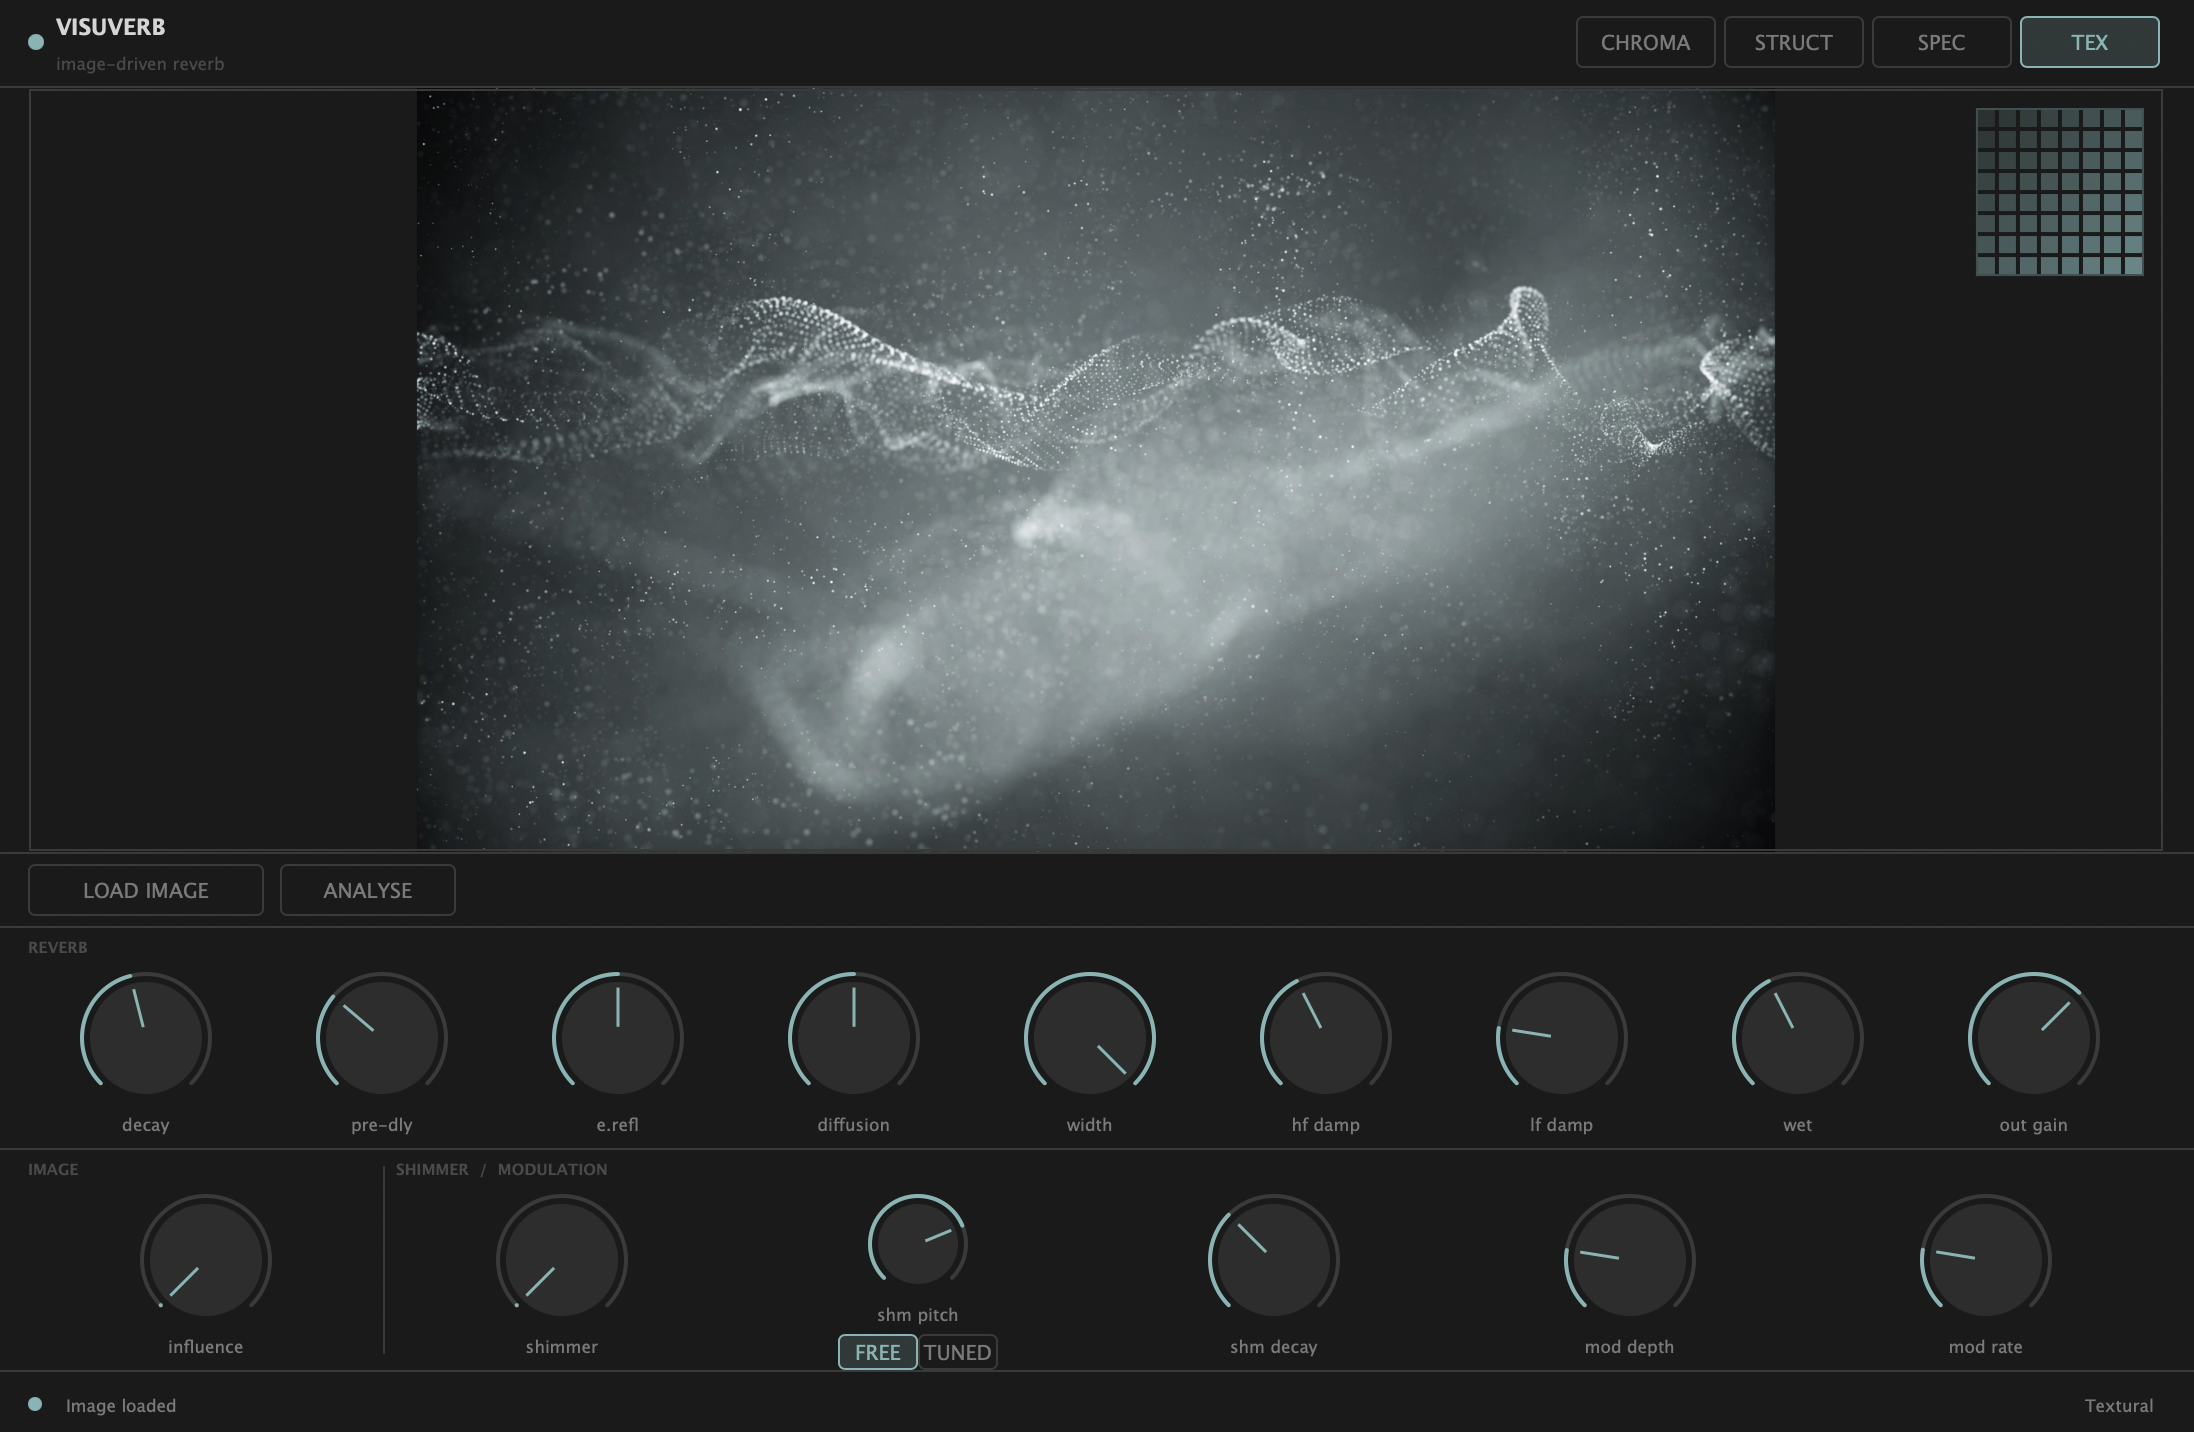
Task: Open the SPEC mode tab
Action: pos(1941,42)
